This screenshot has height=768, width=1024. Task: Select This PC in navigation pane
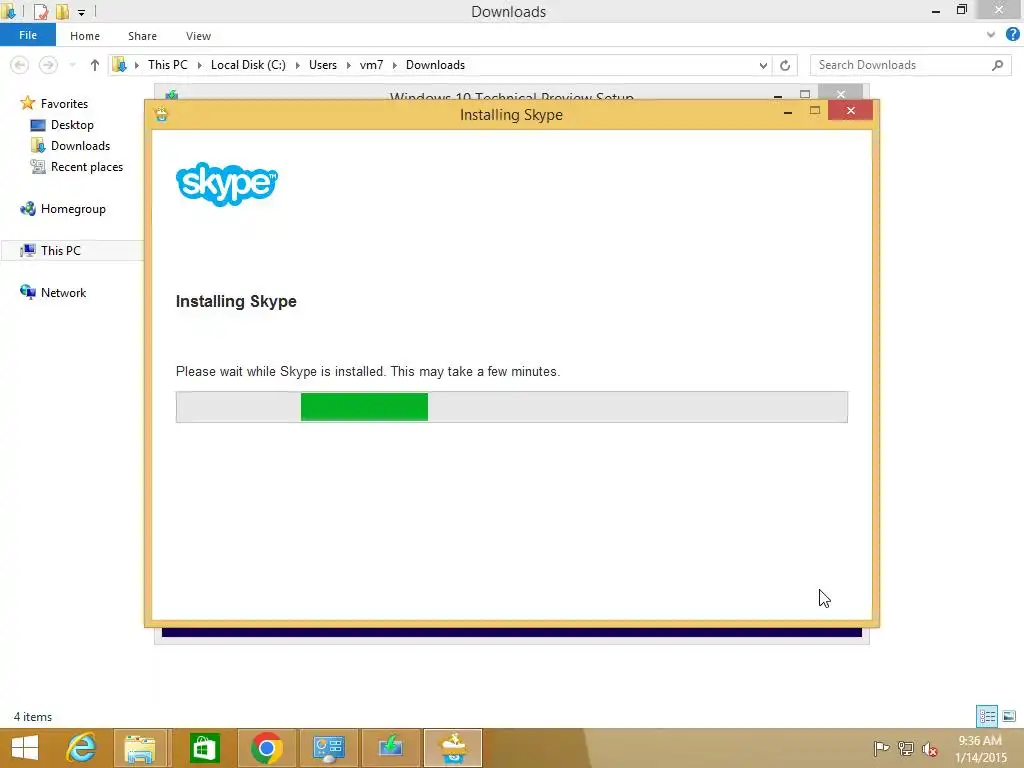pos(60,251)
